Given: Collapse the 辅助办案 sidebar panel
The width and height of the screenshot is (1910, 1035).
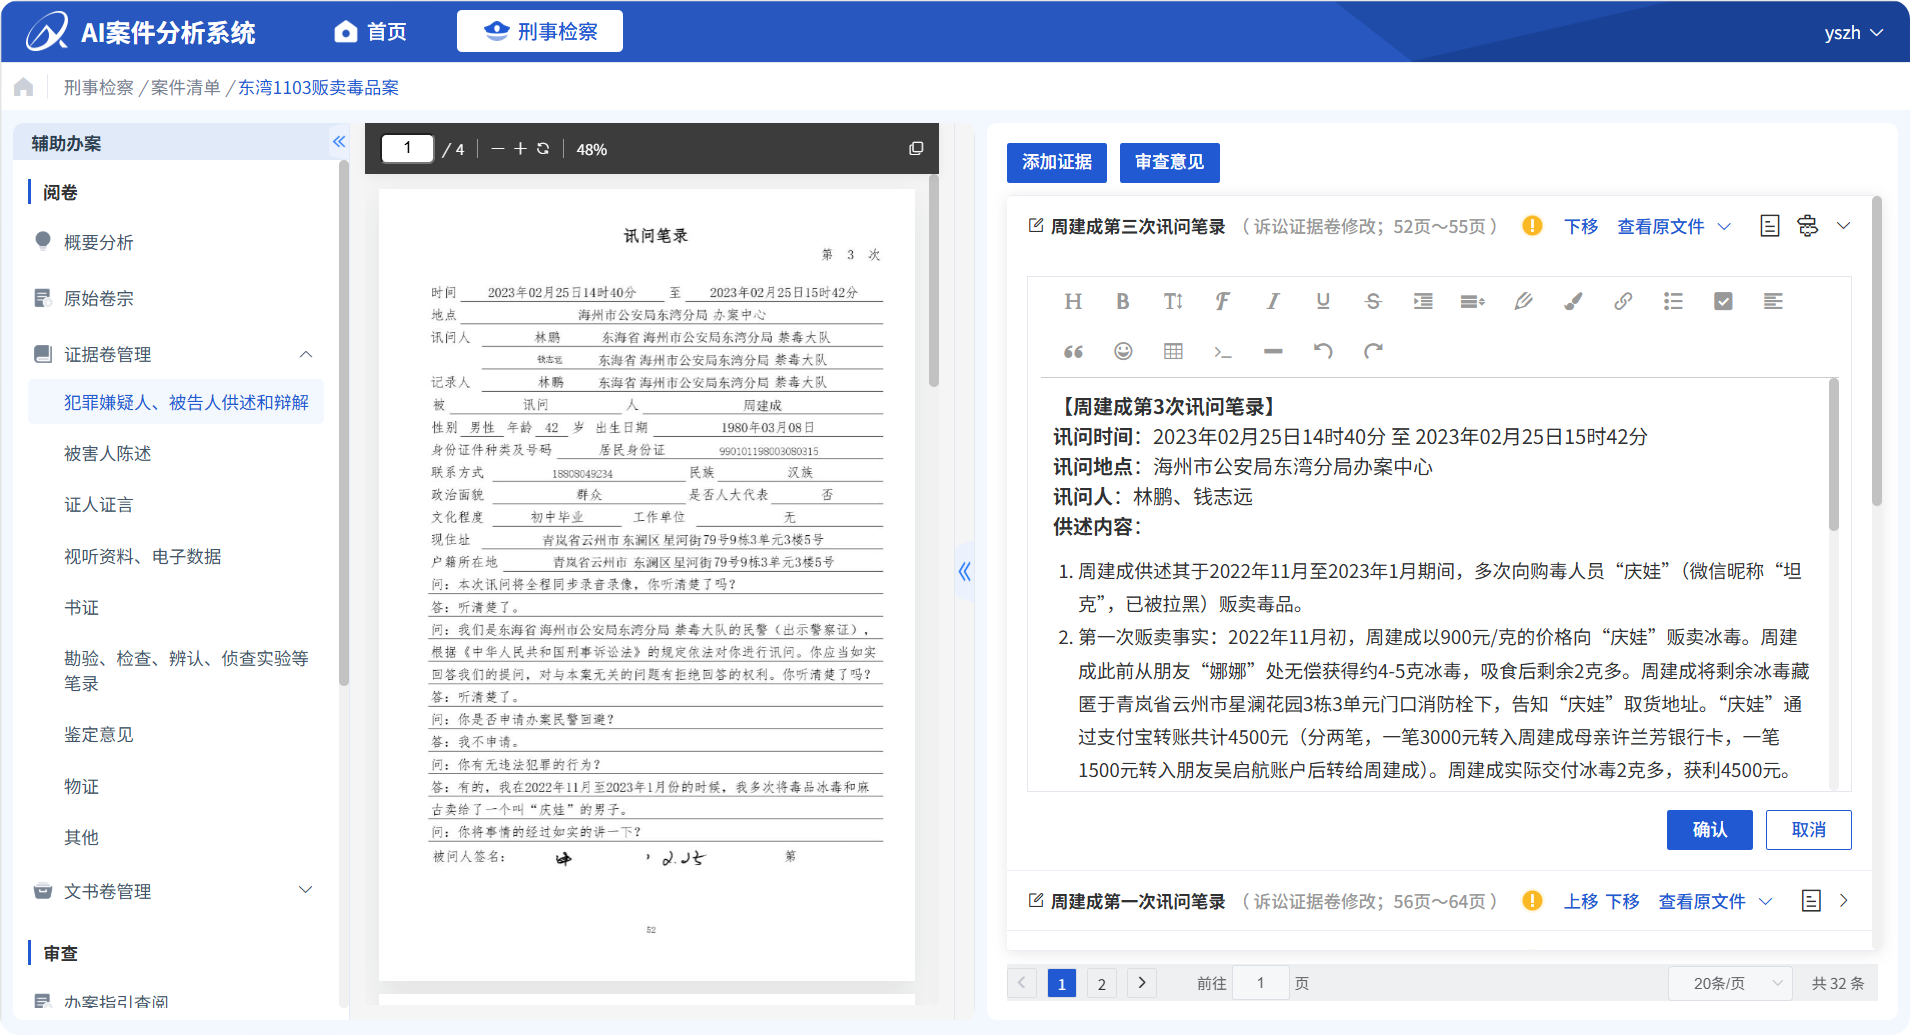Looking at the screenshot, I should [339, 142].
